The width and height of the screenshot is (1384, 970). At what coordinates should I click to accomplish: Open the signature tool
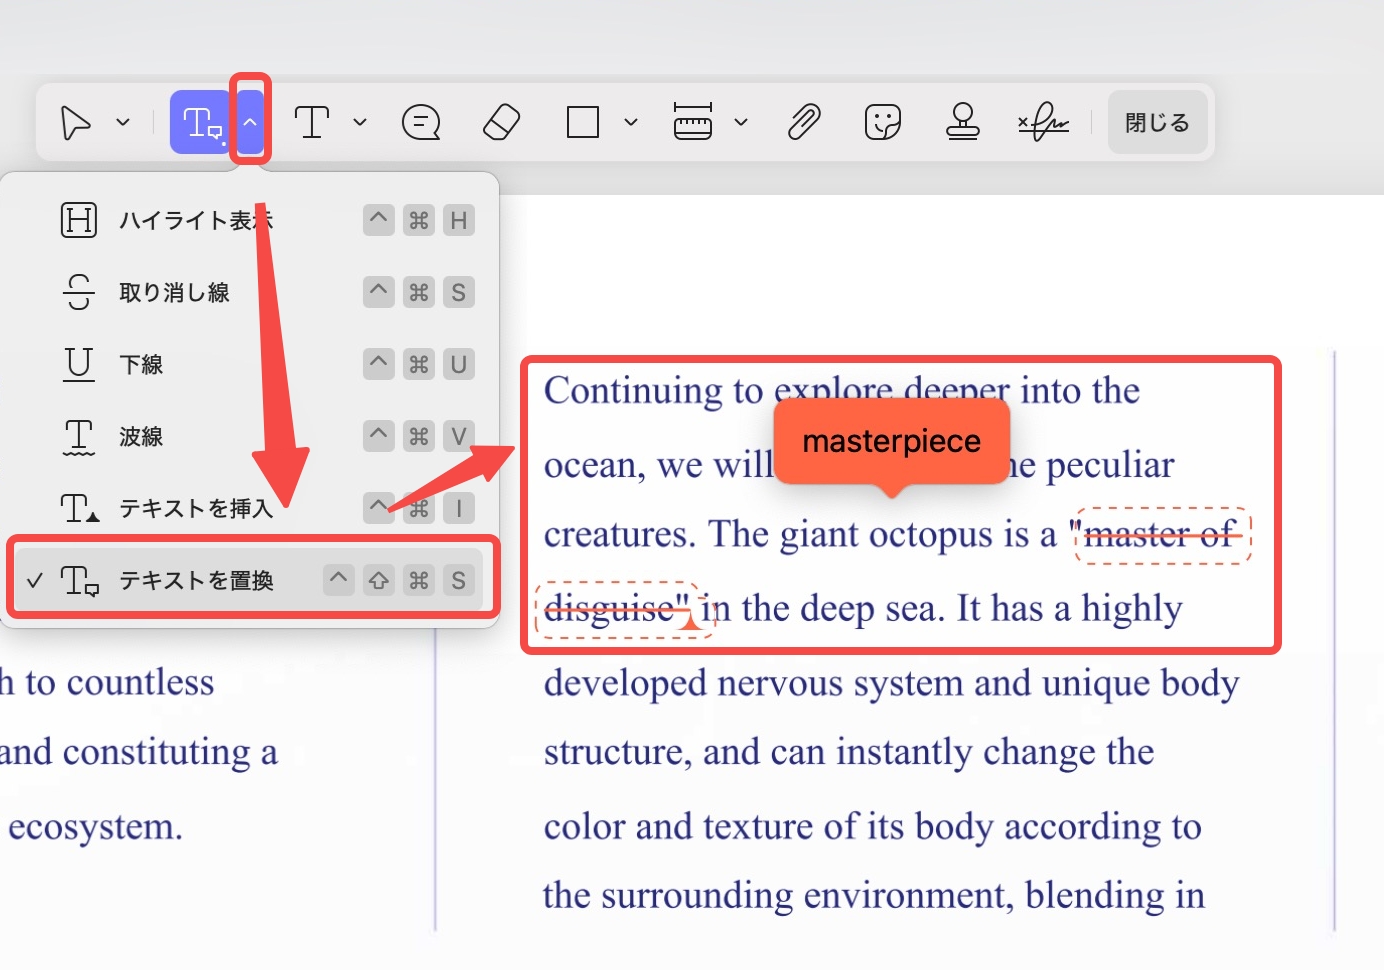[1043, 122]
